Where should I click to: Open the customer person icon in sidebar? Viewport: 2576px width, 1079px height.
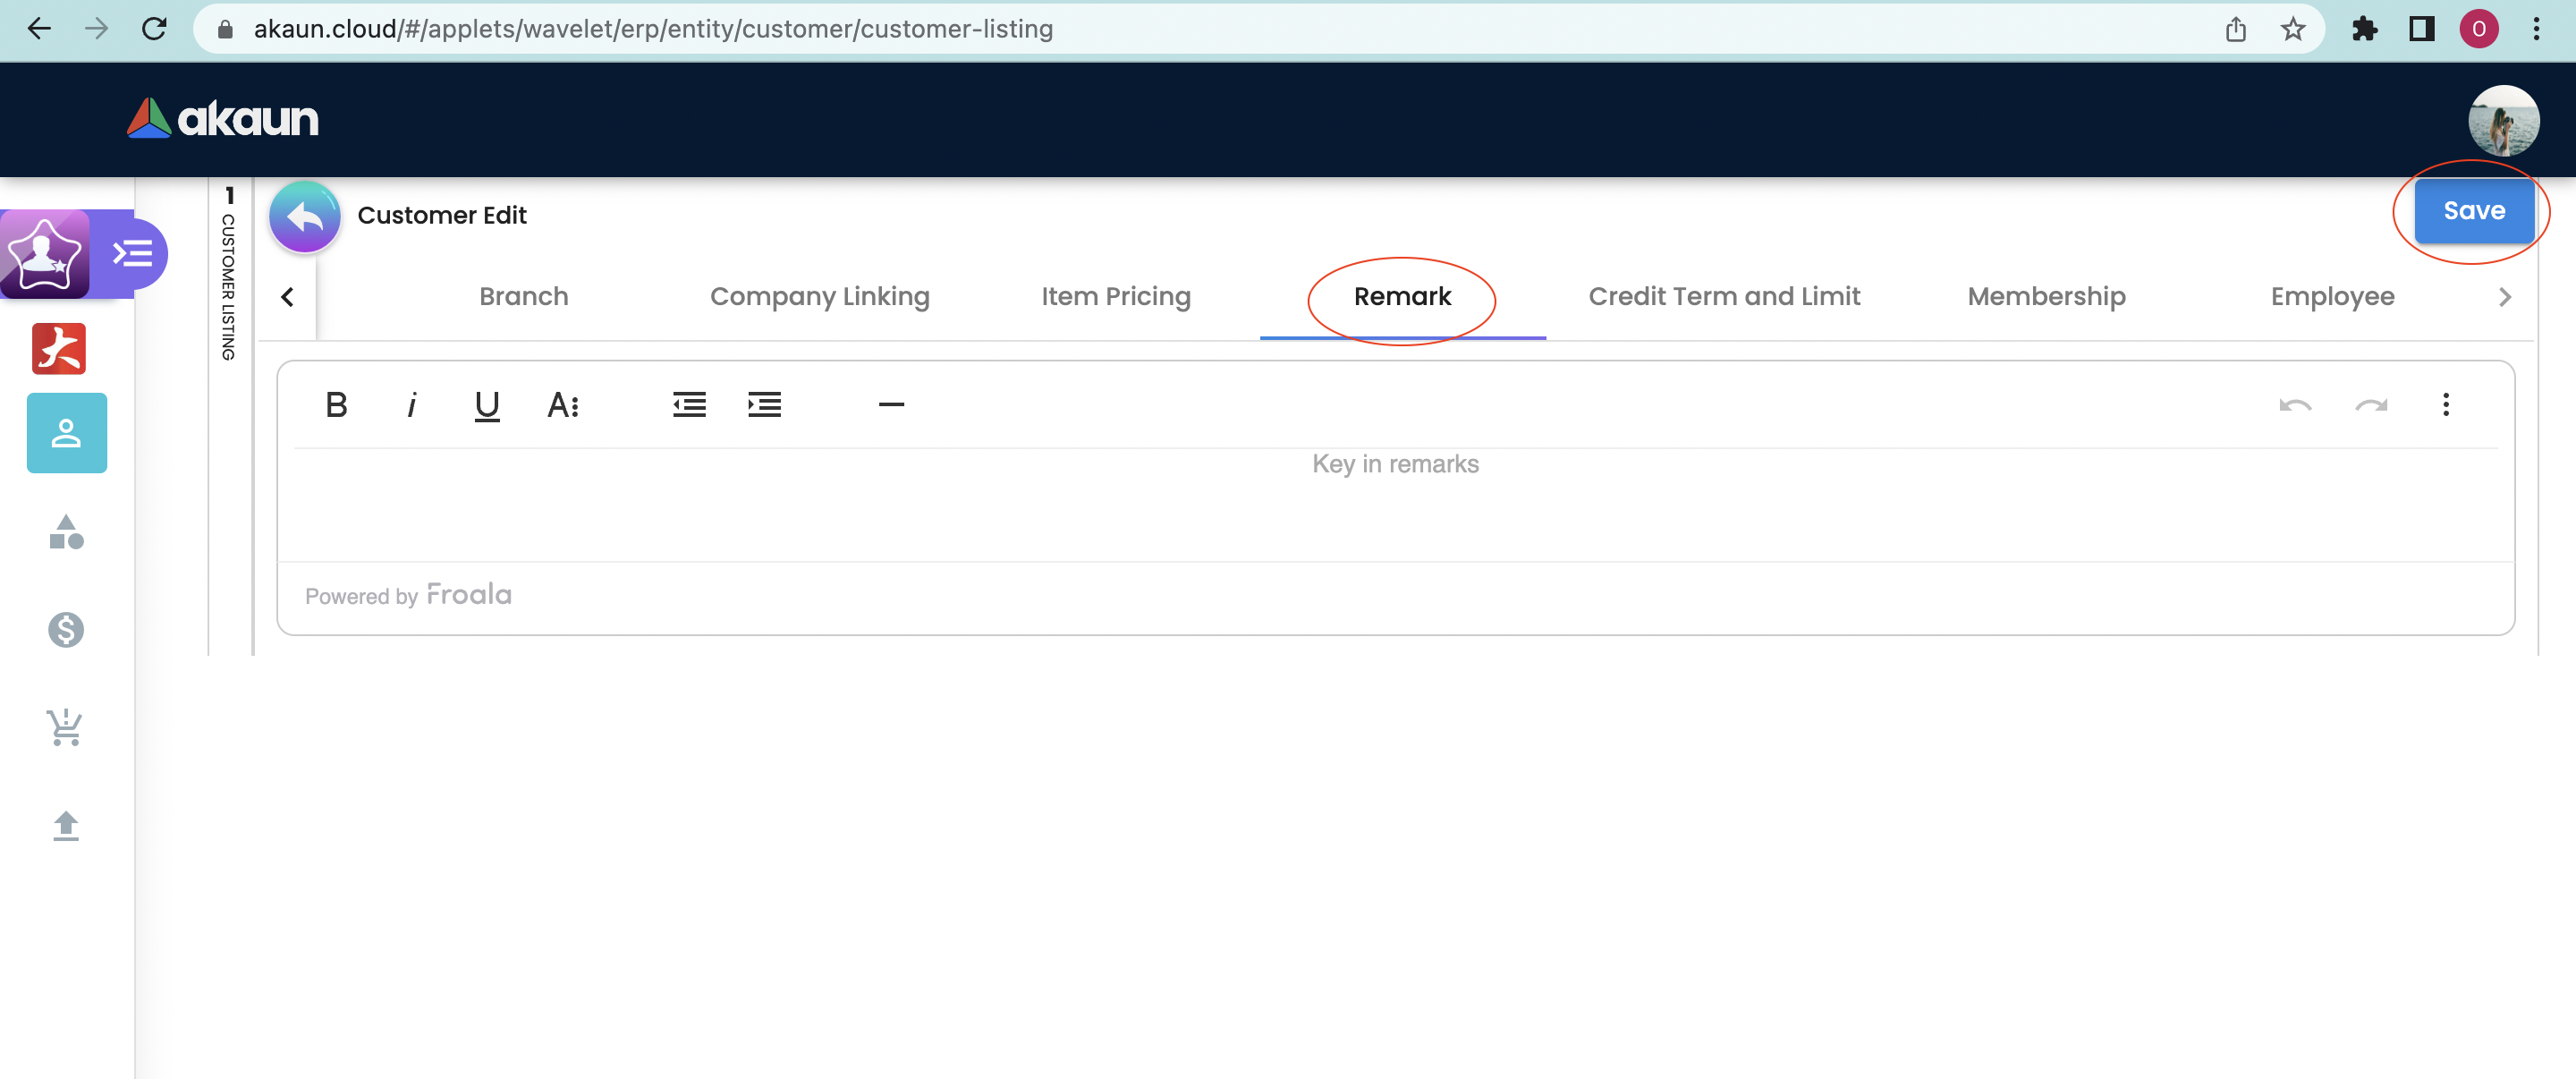(x=66, y=433)
